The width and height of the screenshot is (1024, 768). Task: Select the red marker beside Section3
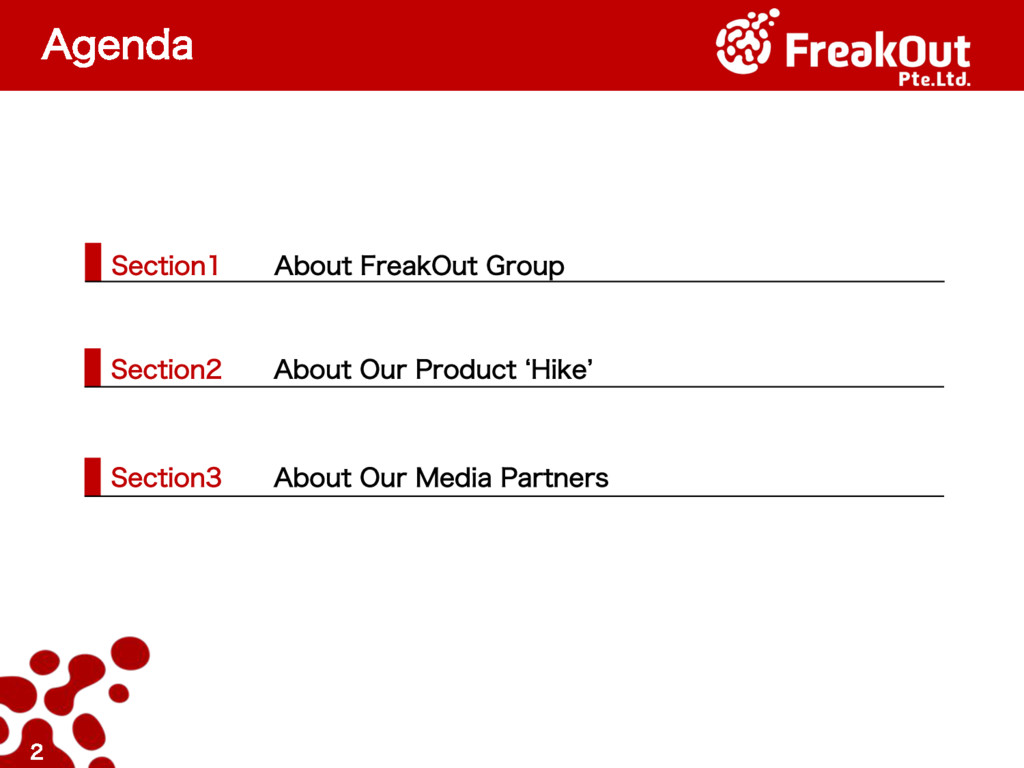click(93, 476)
